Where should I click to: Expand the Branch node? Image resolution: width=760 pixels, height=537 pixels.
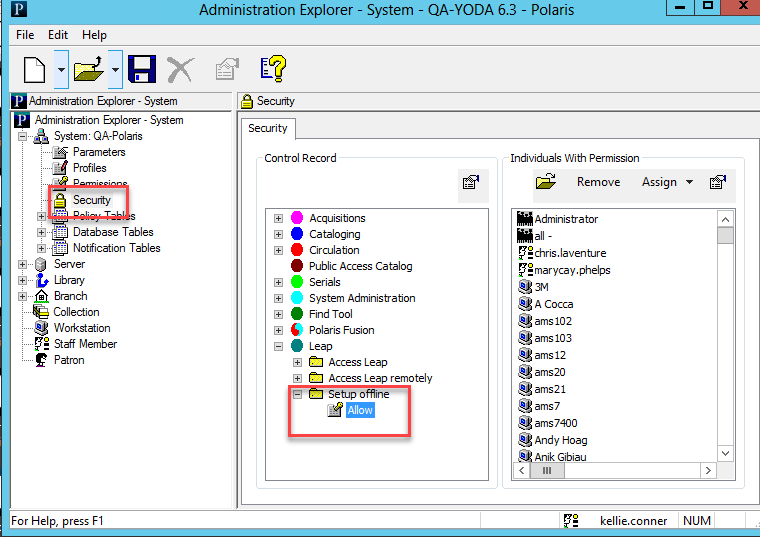(22, 297)
